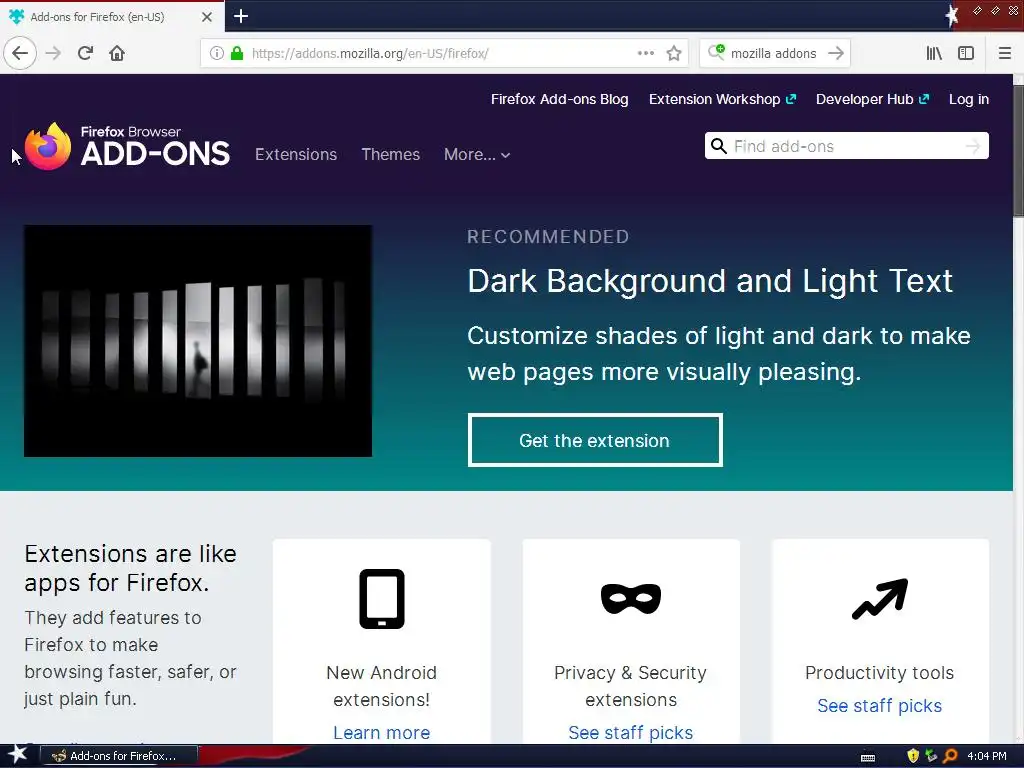Open the star start menu button

16,756
